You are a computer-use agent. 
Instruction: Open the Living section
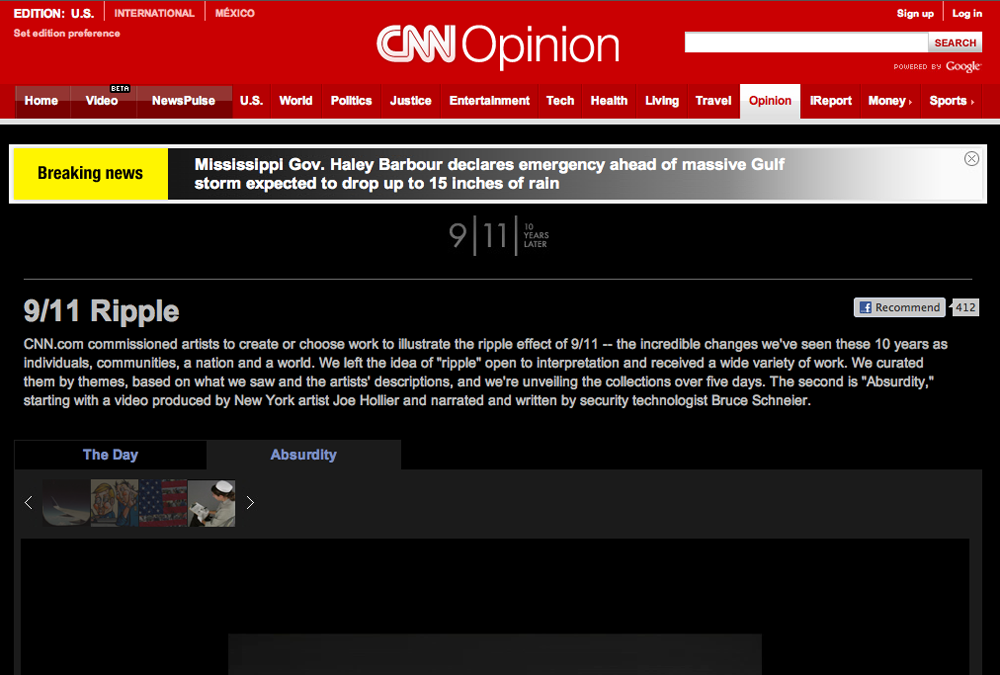point(661,101)
